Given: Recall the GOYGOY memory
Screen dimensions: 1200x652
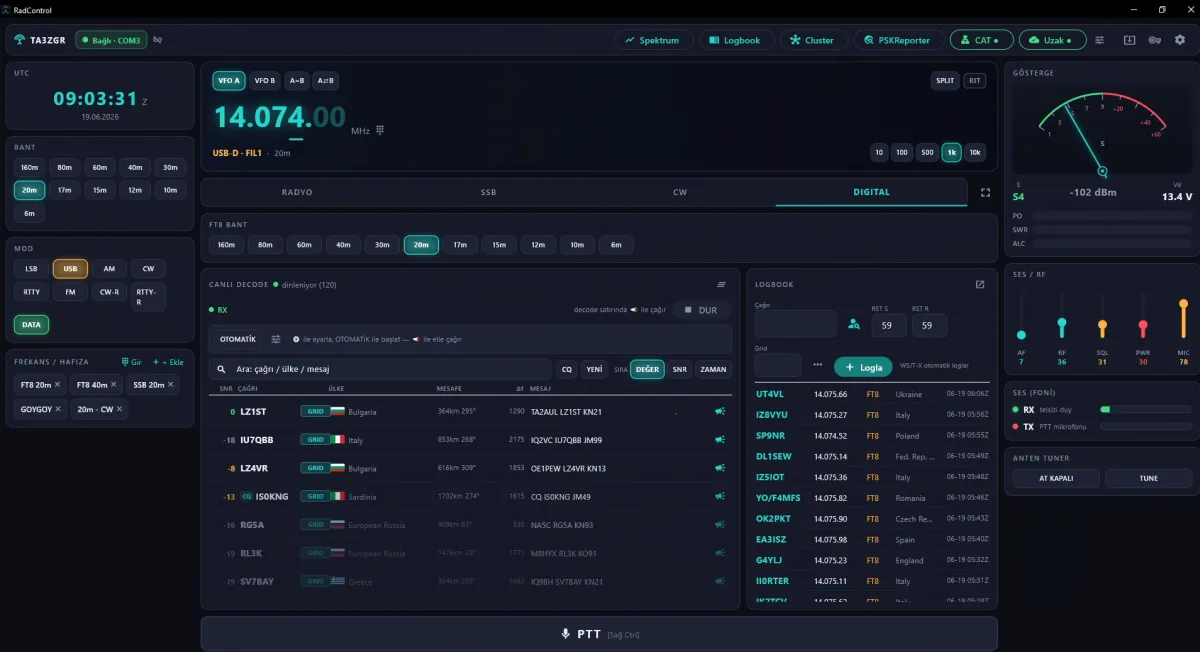Looking at the screenshot, I should (x=36, y=409).
